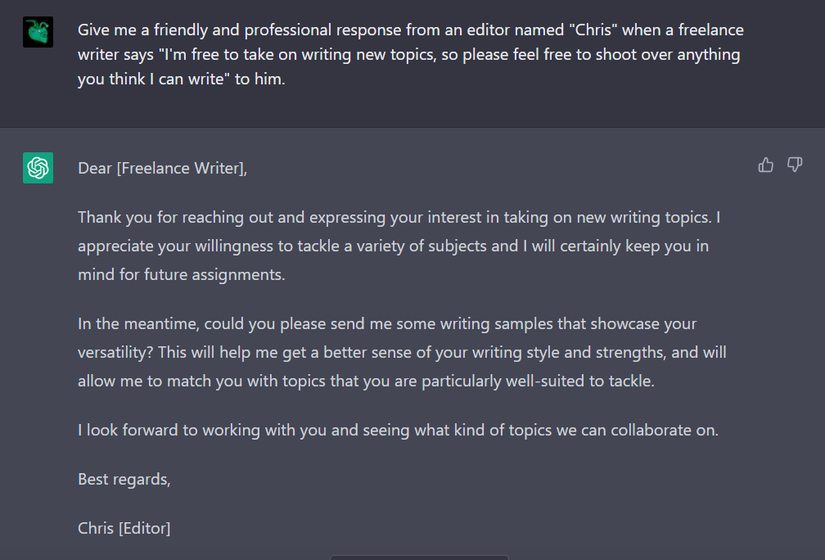Click the "Chris [Editor]" signature line

pyautogui.click(x=124, y=527)
